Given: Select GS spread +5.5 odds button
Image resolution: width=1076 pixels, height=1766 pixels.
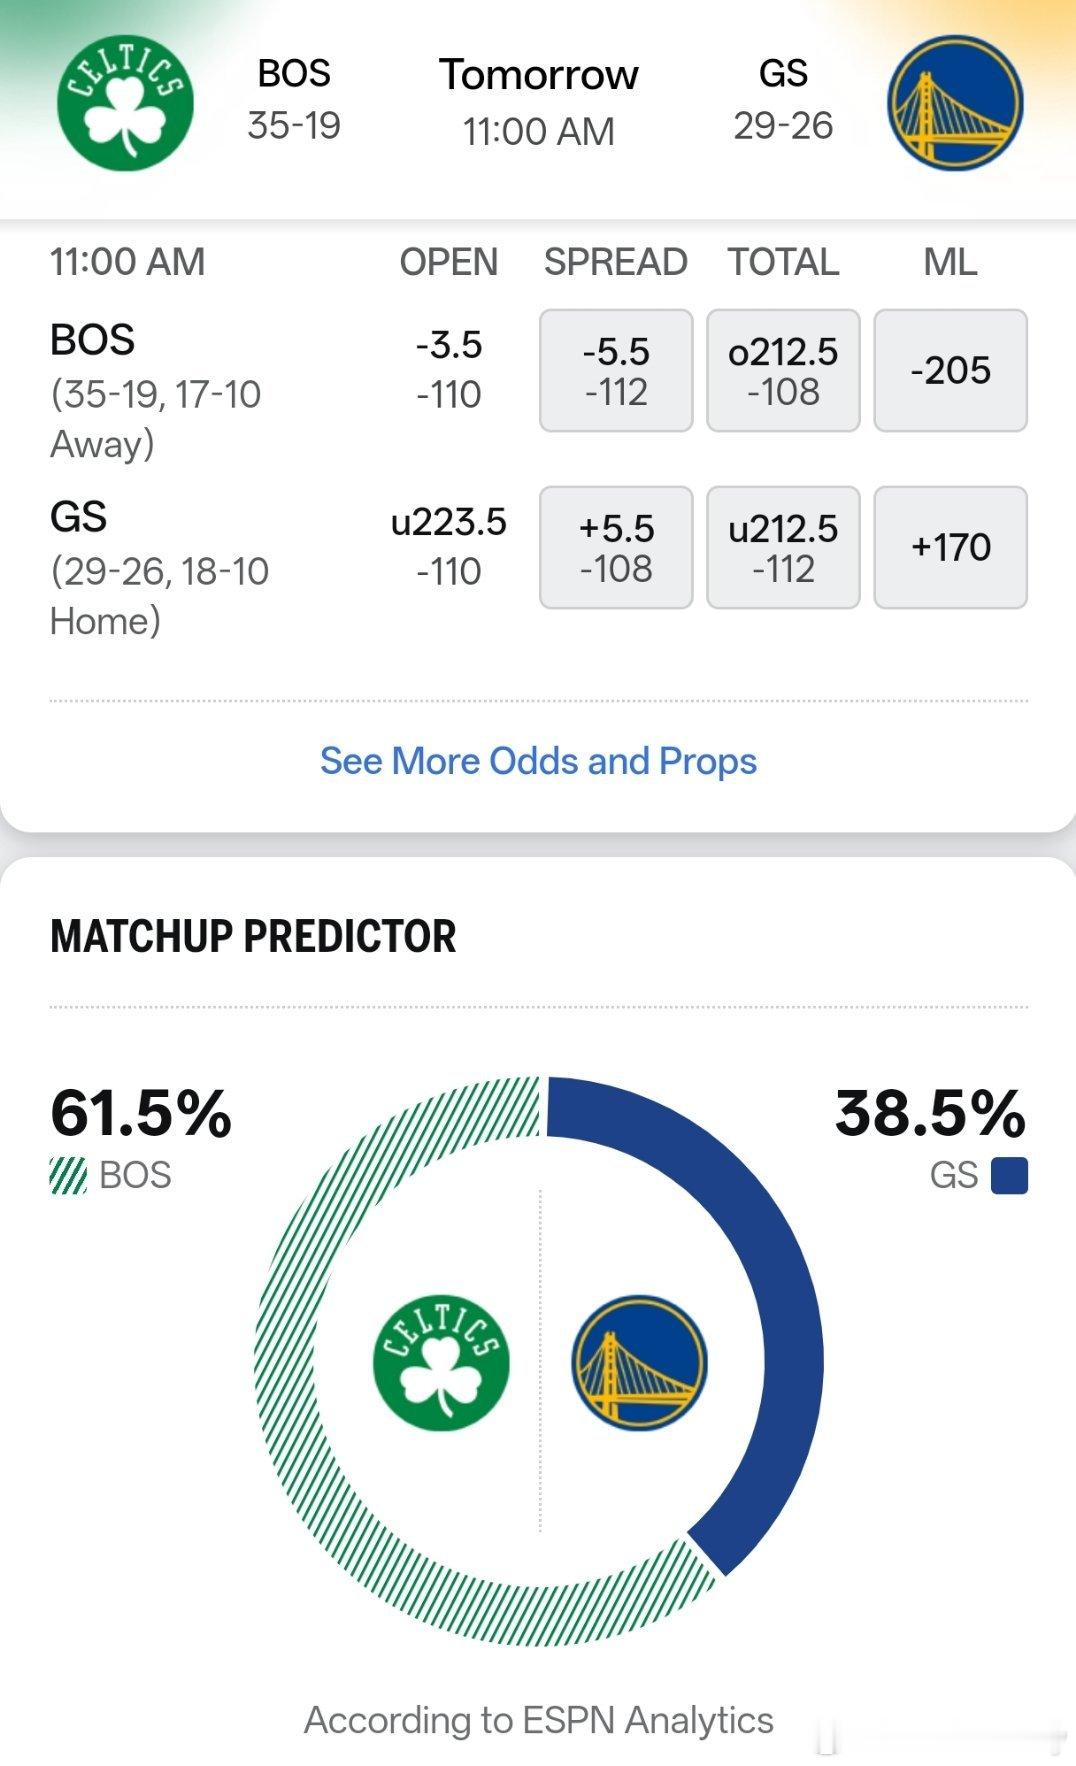Looking at the screenshot, I should pos(616,548).
